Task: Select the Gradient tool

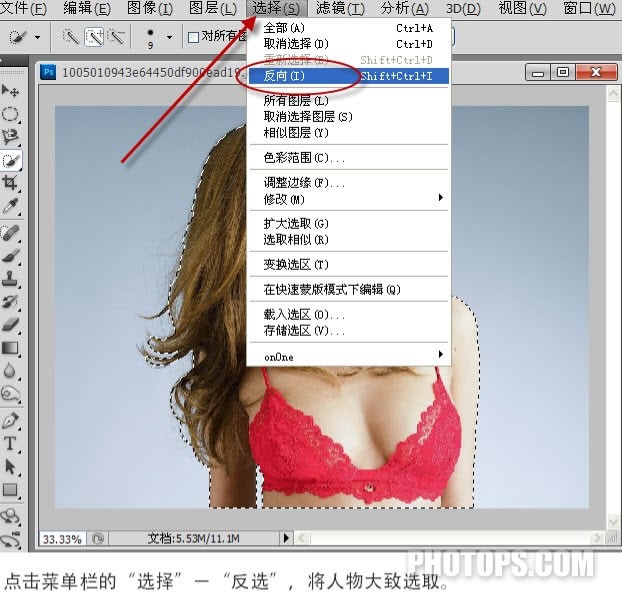Action: tap(10, 348)
